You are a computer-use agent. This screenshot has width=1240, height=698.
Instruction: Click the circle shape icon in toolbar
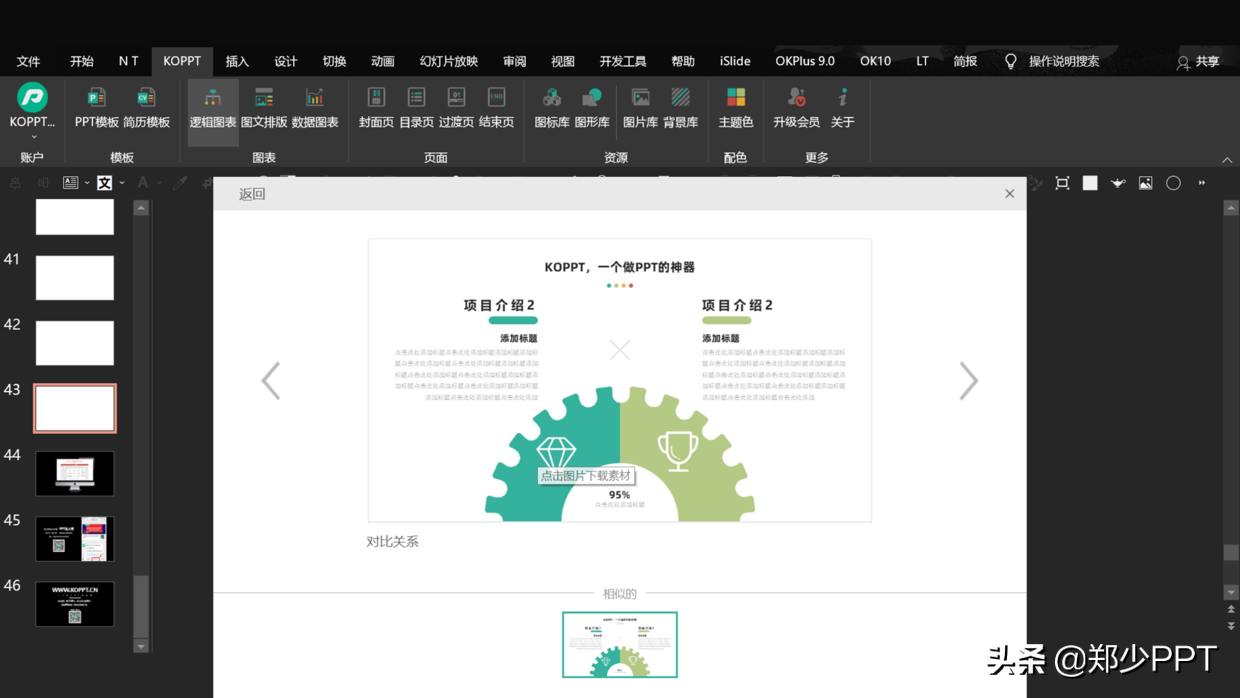click(x=1174, y=183)
